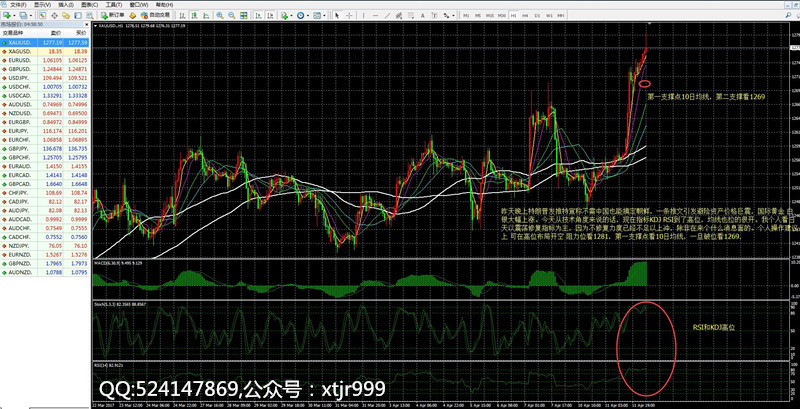Click the MACD indicator window label
Image resolution: width=800 pixels, height=409 pixels.
pos(119,263)
